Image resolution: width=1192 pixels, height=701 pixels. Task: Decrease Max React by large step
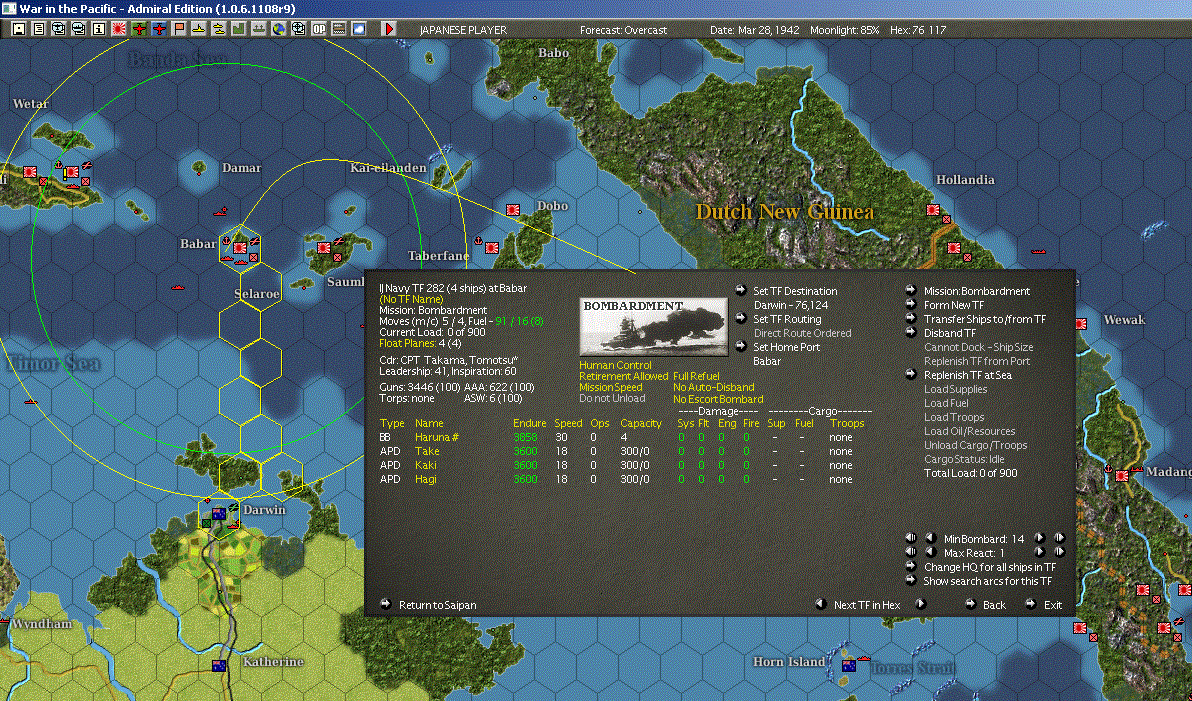pyautogui.click(x=911, y=552)
